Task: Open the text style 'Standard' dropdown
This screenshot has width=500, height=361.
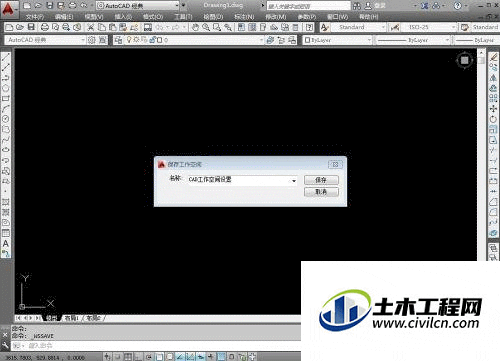Action: click(x=358, y=27)
